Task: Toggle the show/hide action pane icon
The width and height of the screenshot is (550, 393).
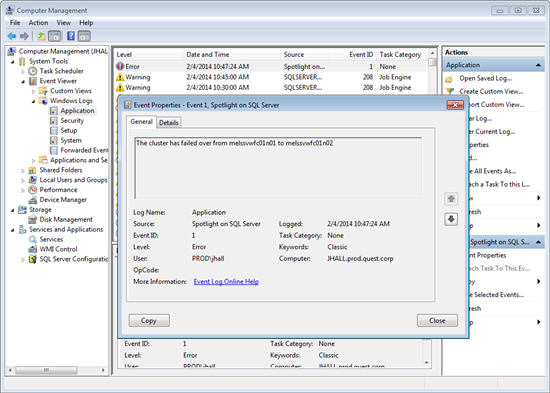Action: click(x=84, y=36)
